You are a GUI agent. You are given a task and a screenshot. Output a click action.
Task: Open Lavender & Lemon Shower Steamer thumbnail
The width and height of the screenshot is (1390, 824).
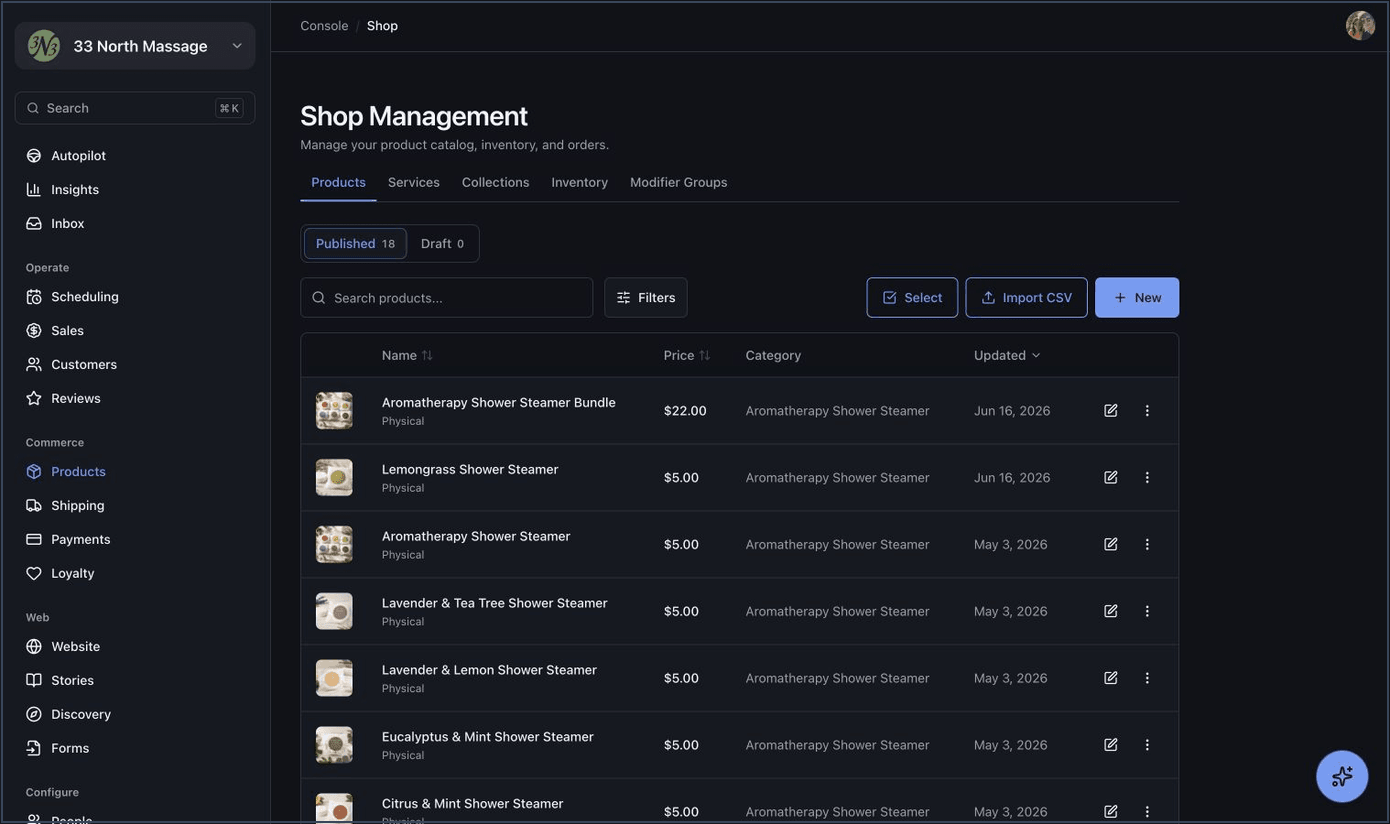tap(334, 678)
